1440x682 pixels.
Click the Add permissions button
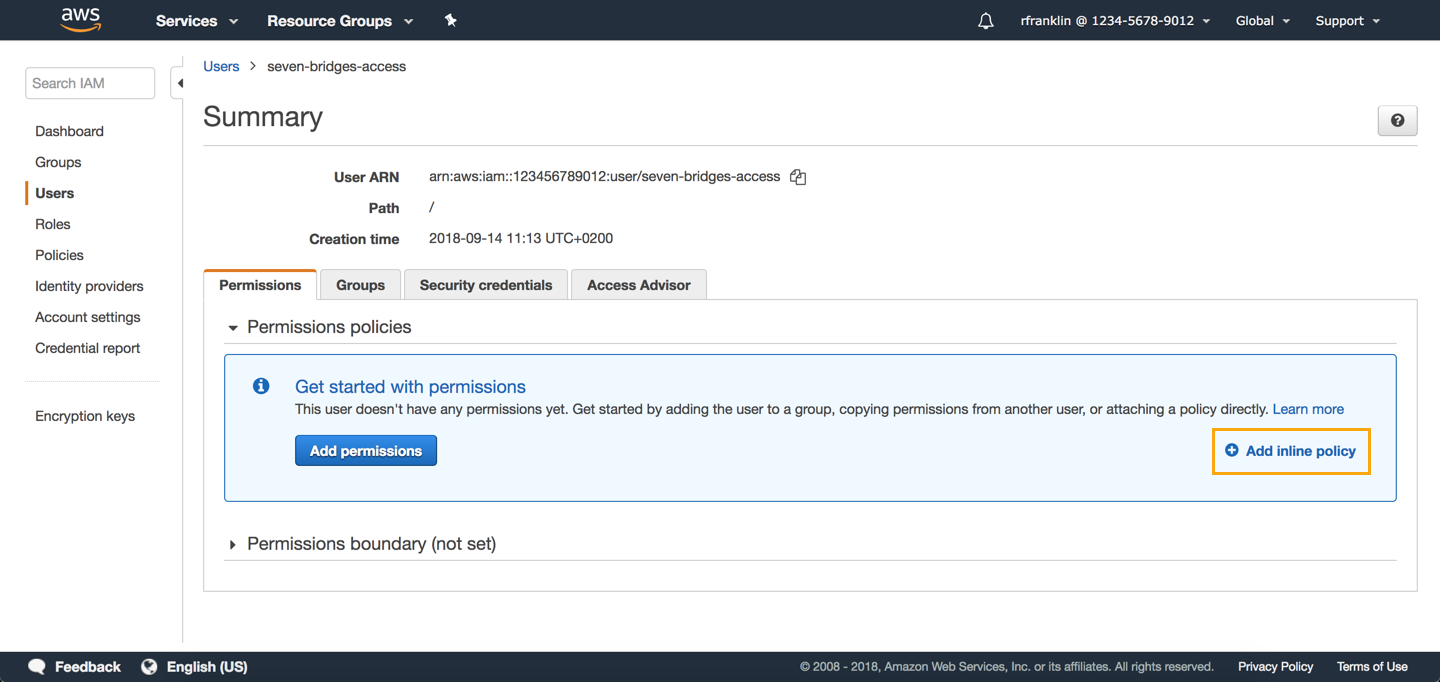point(366,451)
